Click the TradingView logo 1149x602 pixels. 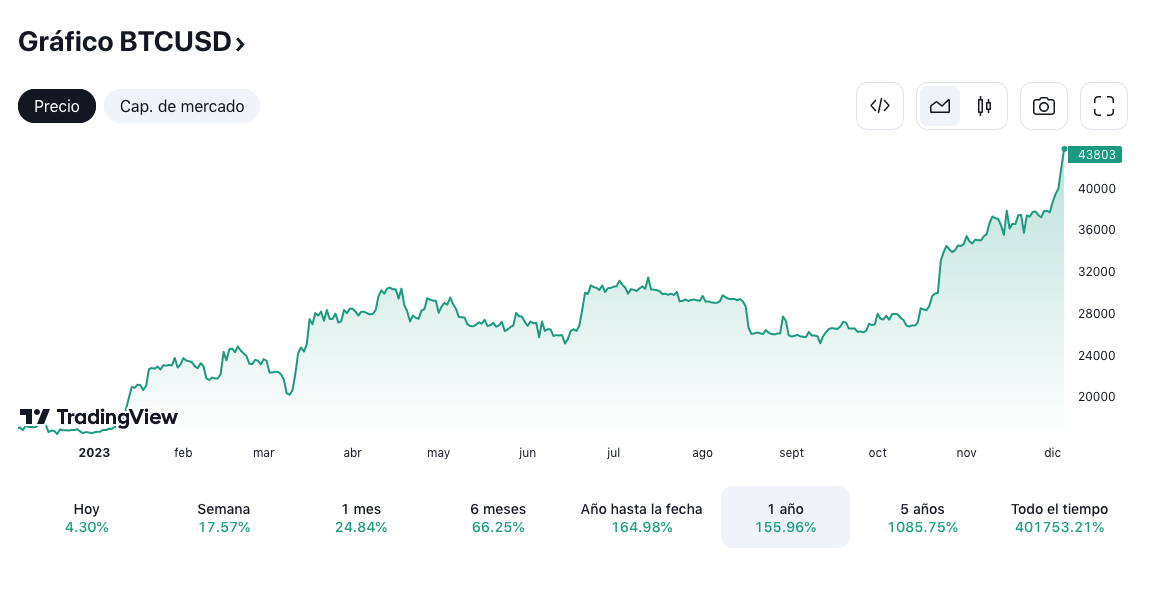pos(98,417)
